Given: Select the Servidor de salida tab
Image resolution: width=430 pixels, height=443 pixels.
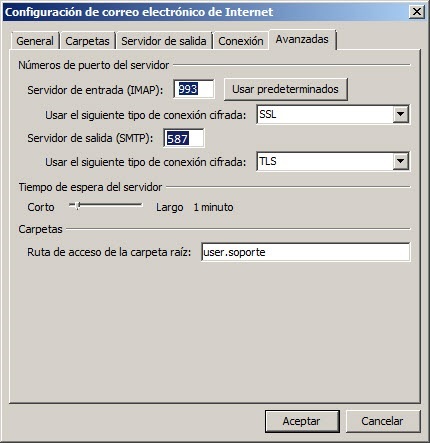Looking at the screenshot, I should 164,41.
